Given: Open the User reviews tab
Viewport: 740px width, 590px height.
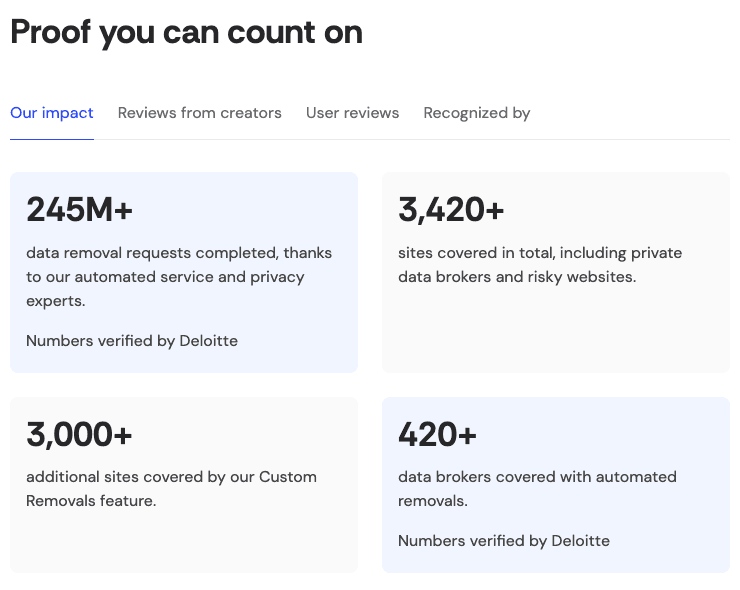Looking at the screenshot, I should (353, 113).
